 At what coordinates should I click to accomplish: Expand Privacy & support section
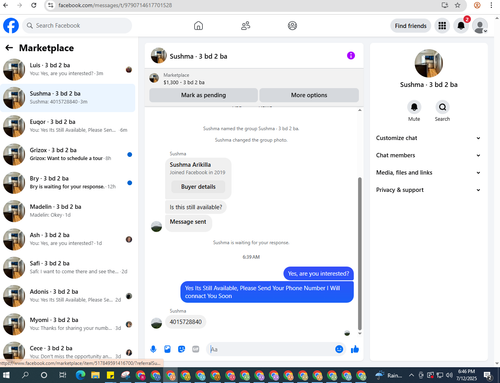[x=428, y=190]
